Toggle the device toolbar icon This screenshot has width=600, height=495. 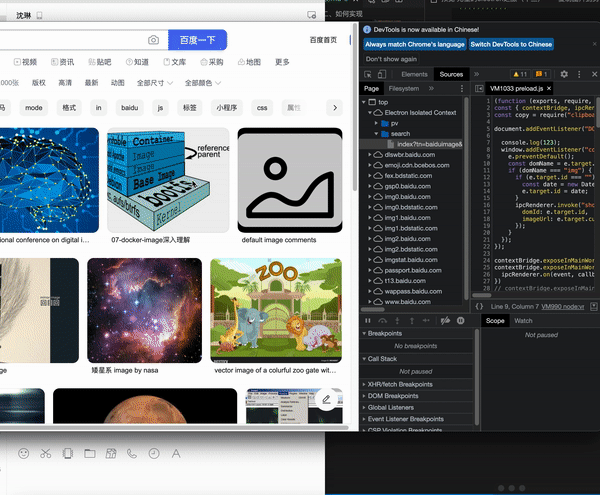tap(382, 74)
